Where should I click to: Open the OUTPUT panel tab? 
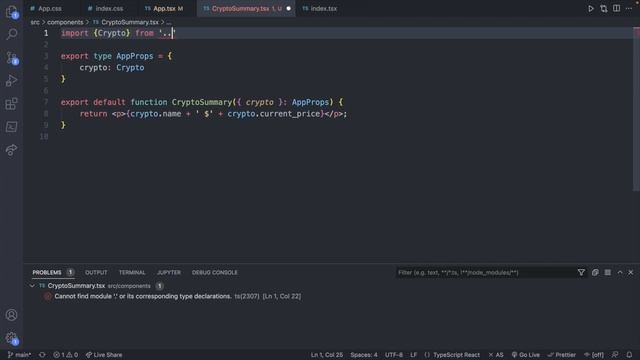(x=96, y=272)
